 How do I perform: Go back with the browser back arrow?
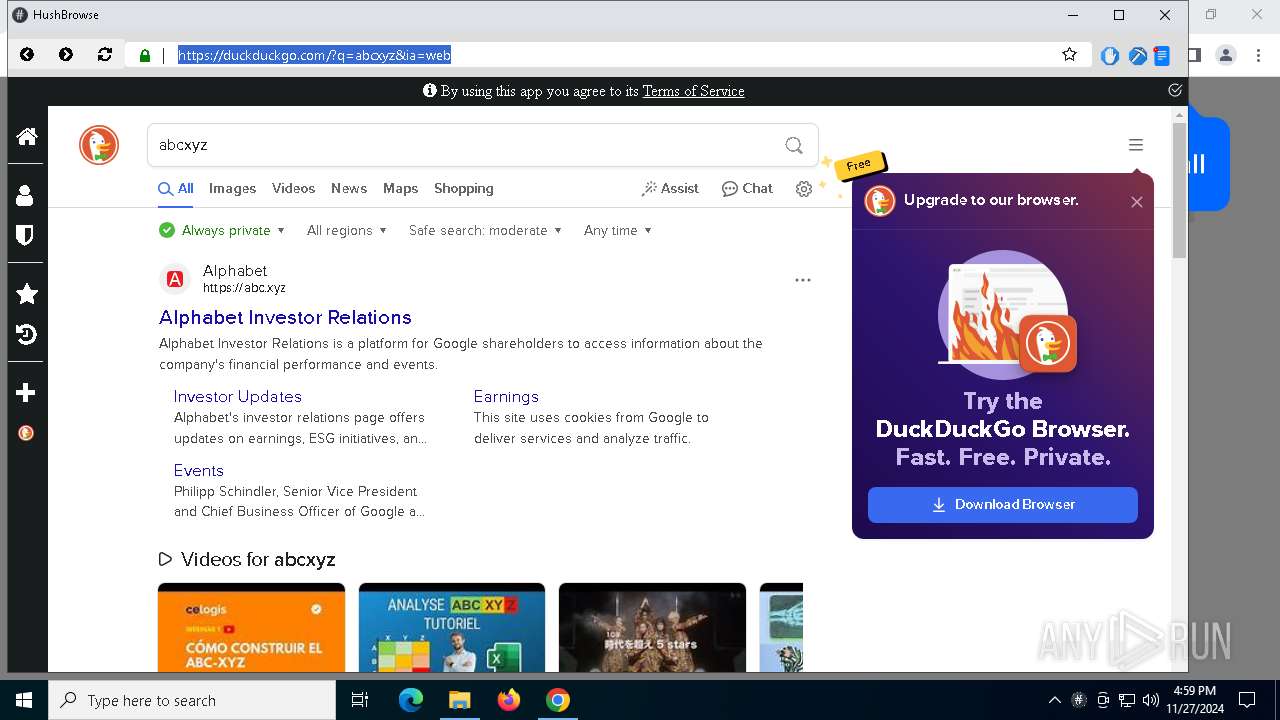pos(27,55)
